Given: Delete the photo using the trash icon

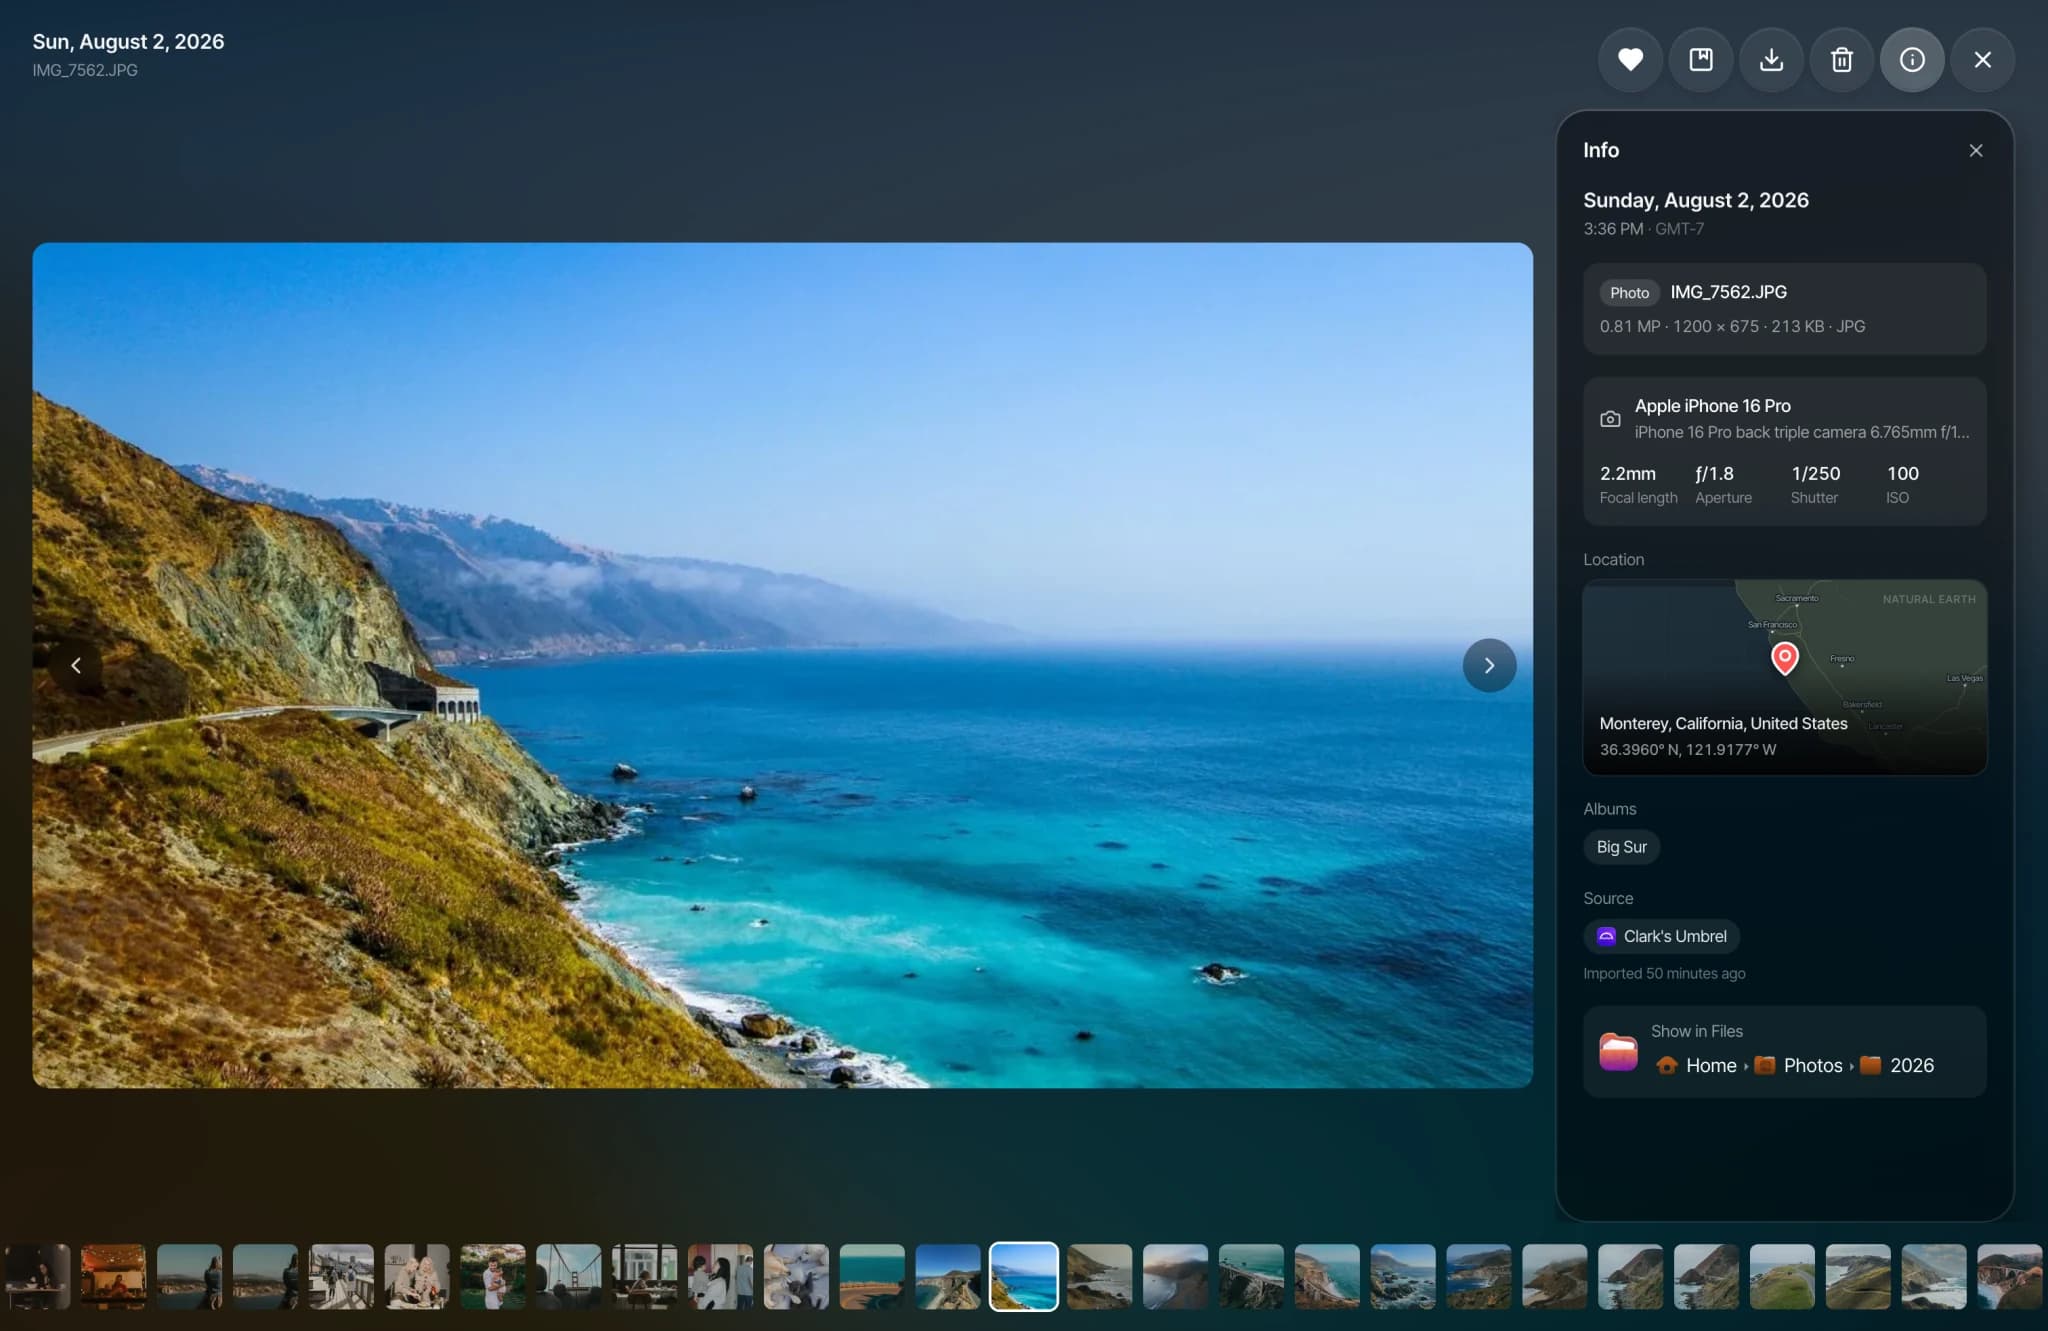Looking at the screenshot, I should pyautogui.click(x=1841, y=60).
